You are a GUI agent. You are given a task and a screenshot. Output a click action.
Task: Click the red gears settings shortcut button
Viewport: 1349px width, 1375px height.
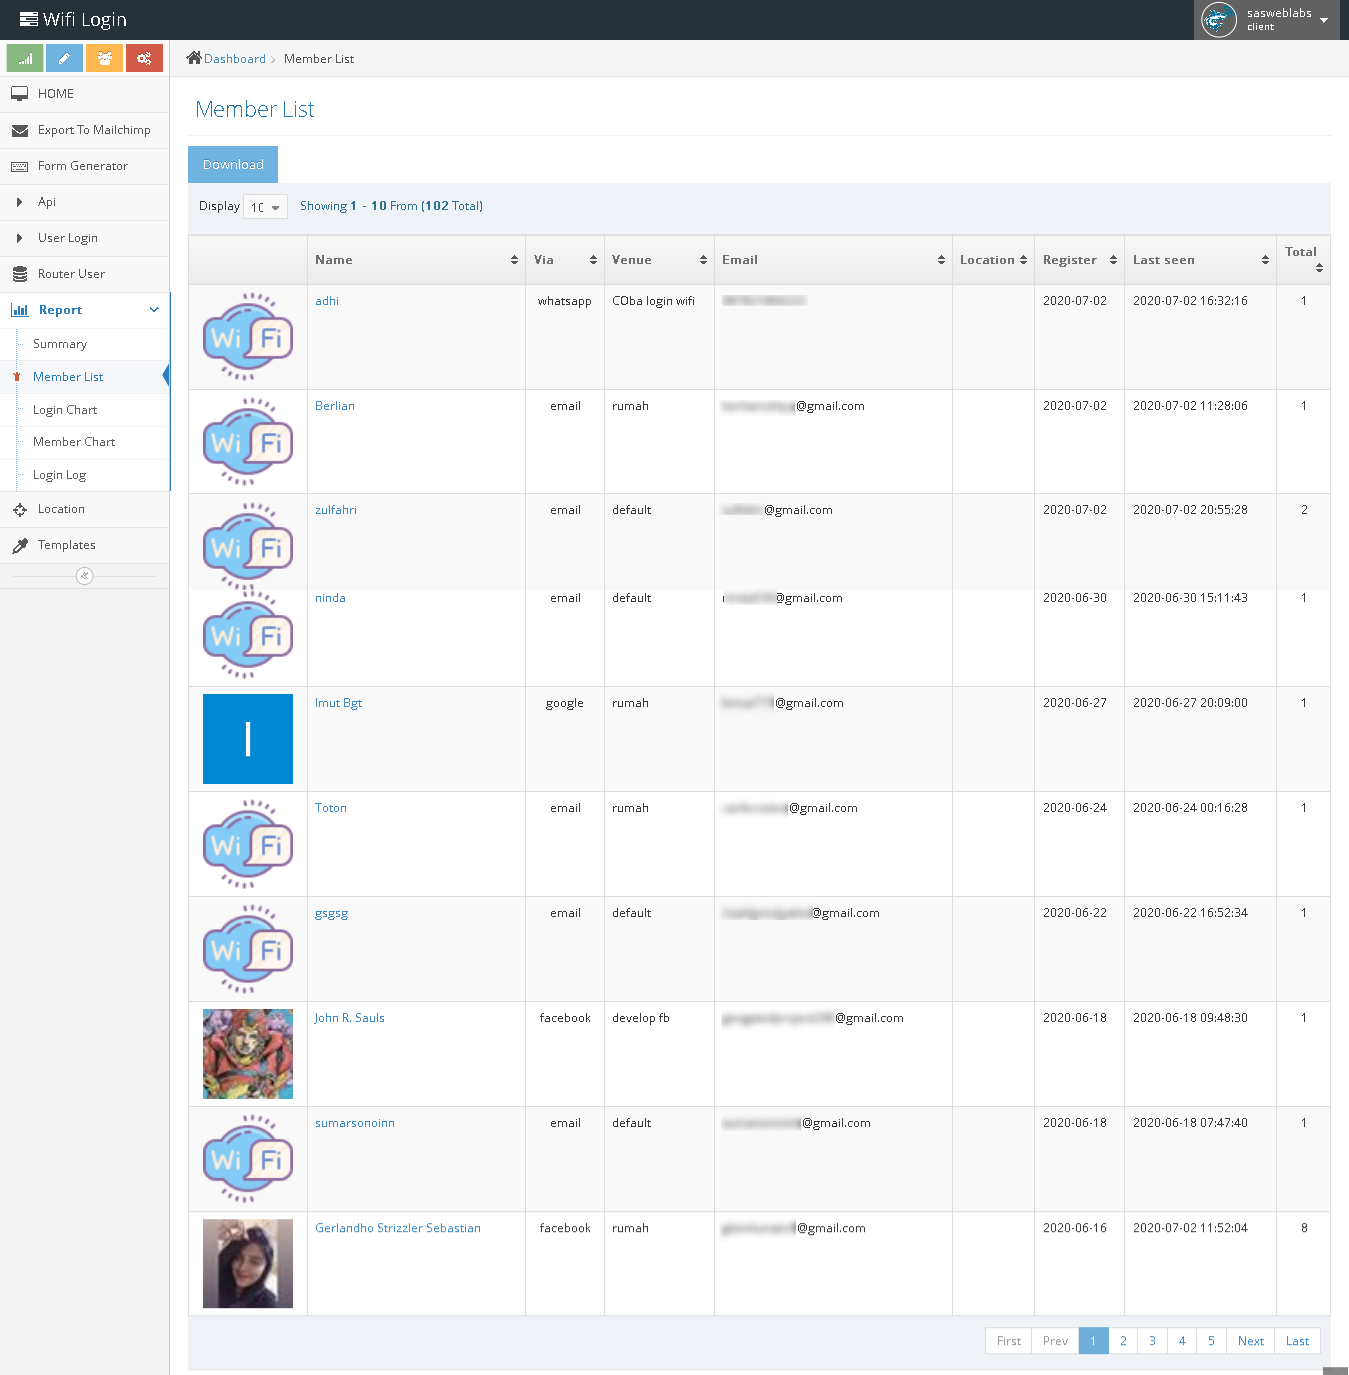click(144, 58)
